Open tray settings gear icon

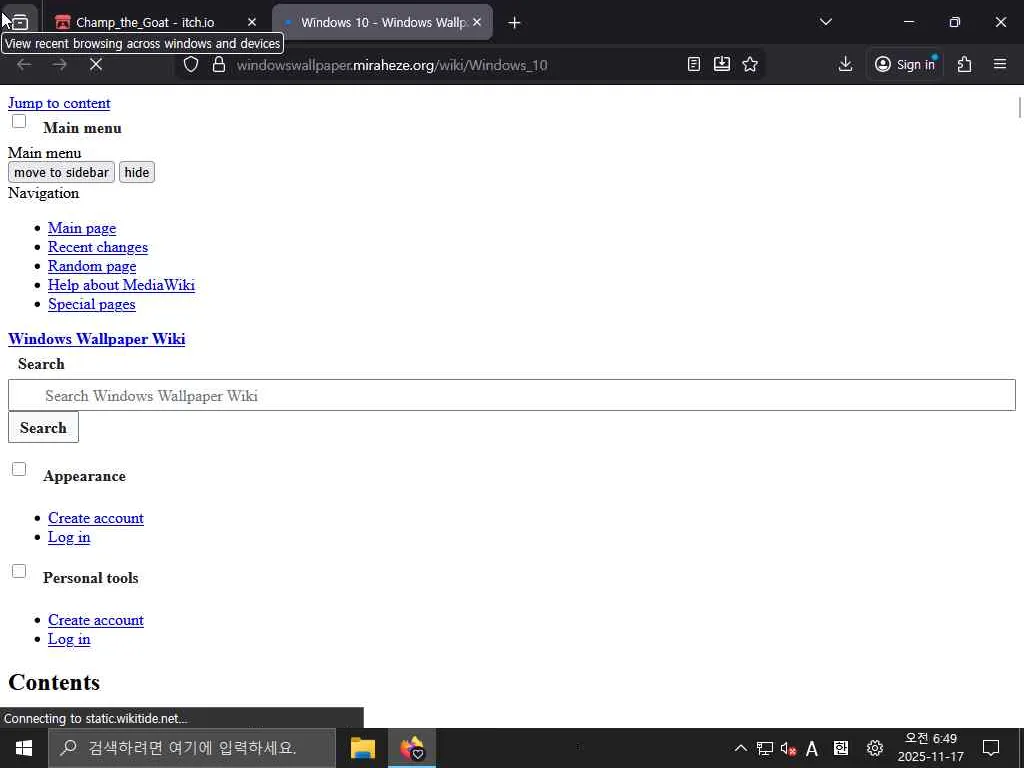tap(875, 748)
